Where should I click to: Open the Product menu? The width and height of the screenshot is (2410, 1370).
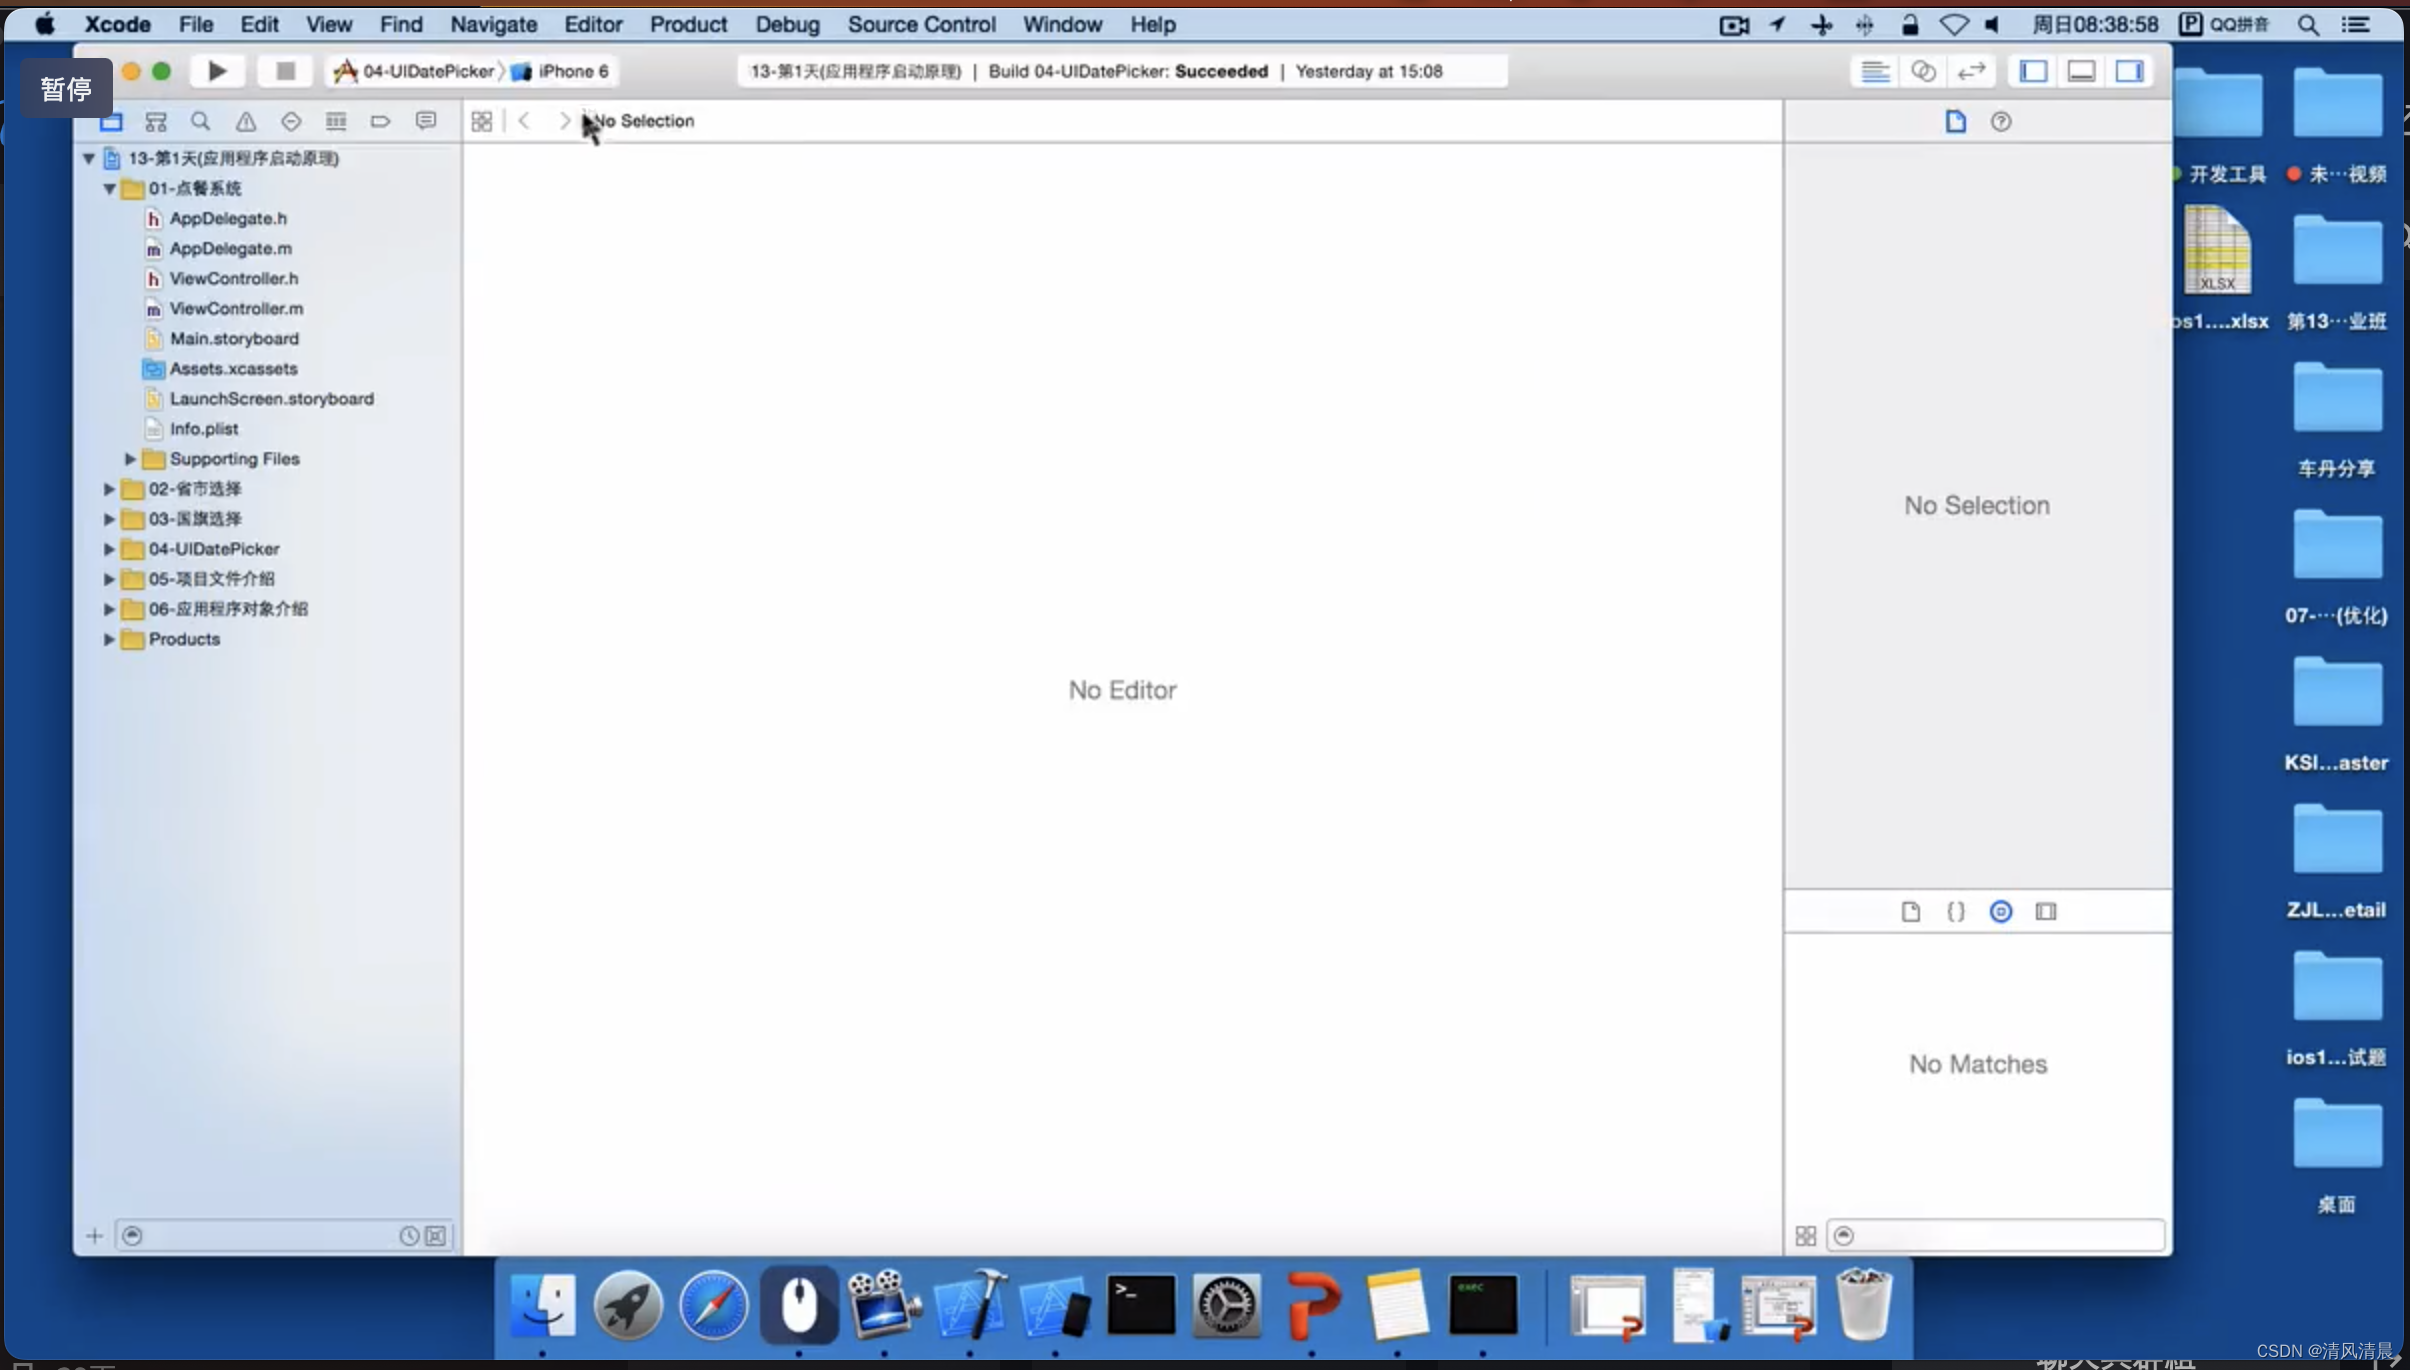point(688,24)
